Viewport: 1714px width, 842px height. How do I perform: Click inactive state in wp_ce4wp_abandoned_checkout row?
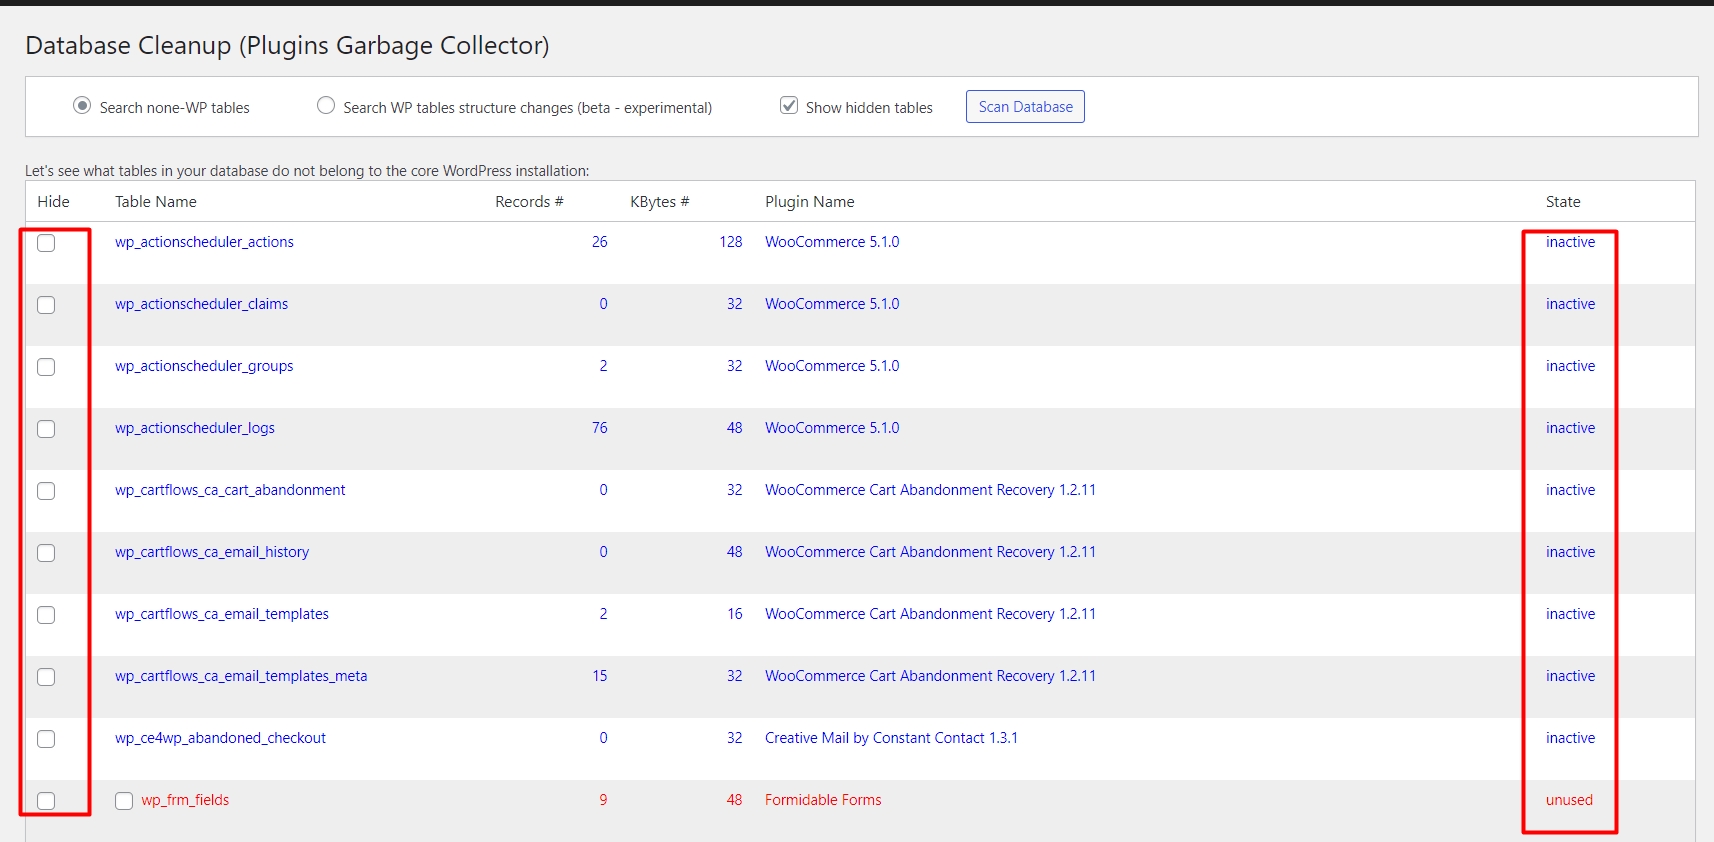tap(1570, 738)
